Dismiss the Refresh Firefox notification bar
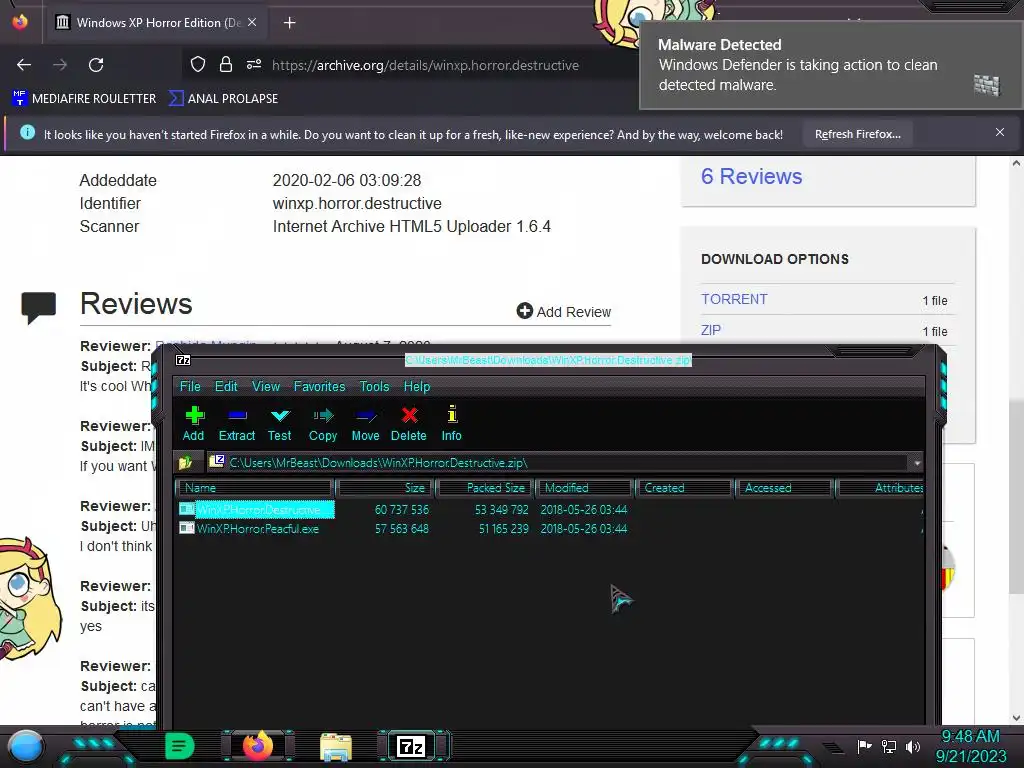This screenshot has height=768, width=1024. click(1000, 133)
